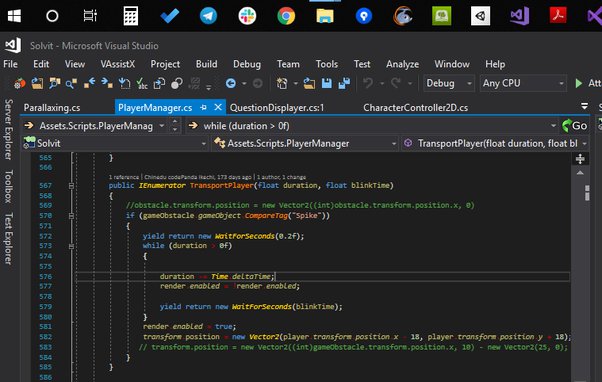Screen dimensions: 602x382
Task: Switch to the CharacterController2D.cs tab
Action: (x=415, y=108)
